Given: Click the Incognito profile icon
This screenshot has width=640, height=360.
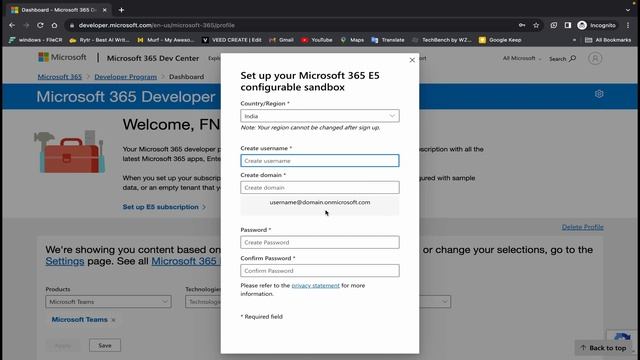Looking at the screenshot, I should coord(596,25).
